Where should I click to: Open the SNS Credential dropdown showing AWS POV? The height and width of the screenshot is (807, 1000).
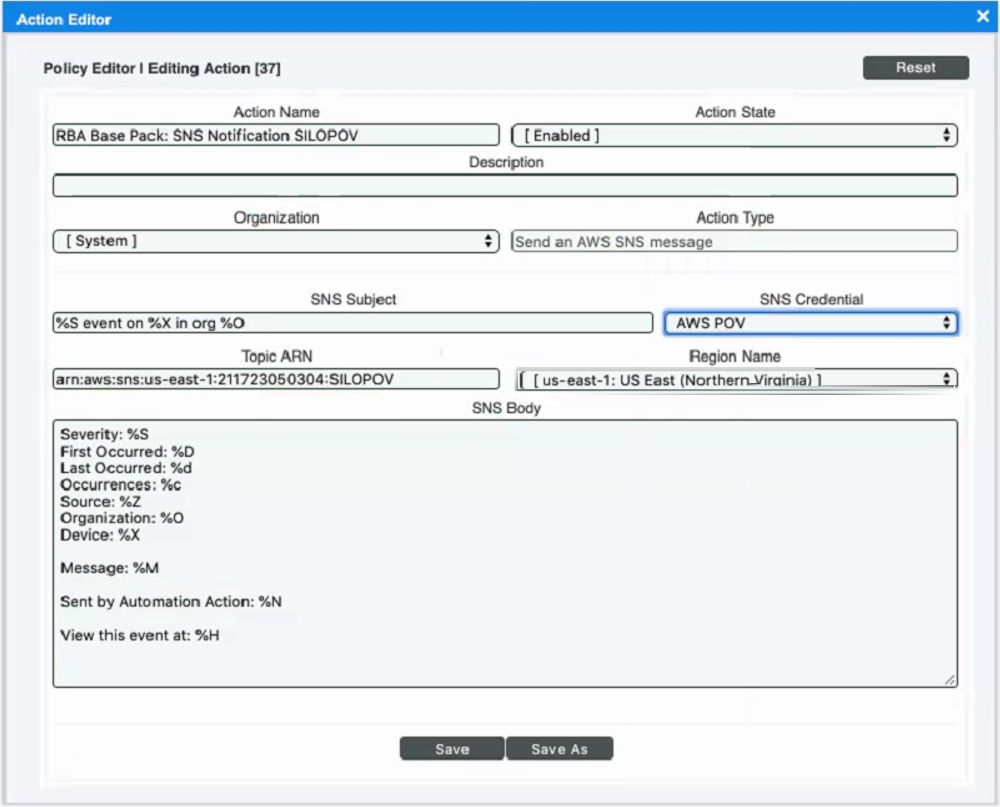(x=810, y=323)
